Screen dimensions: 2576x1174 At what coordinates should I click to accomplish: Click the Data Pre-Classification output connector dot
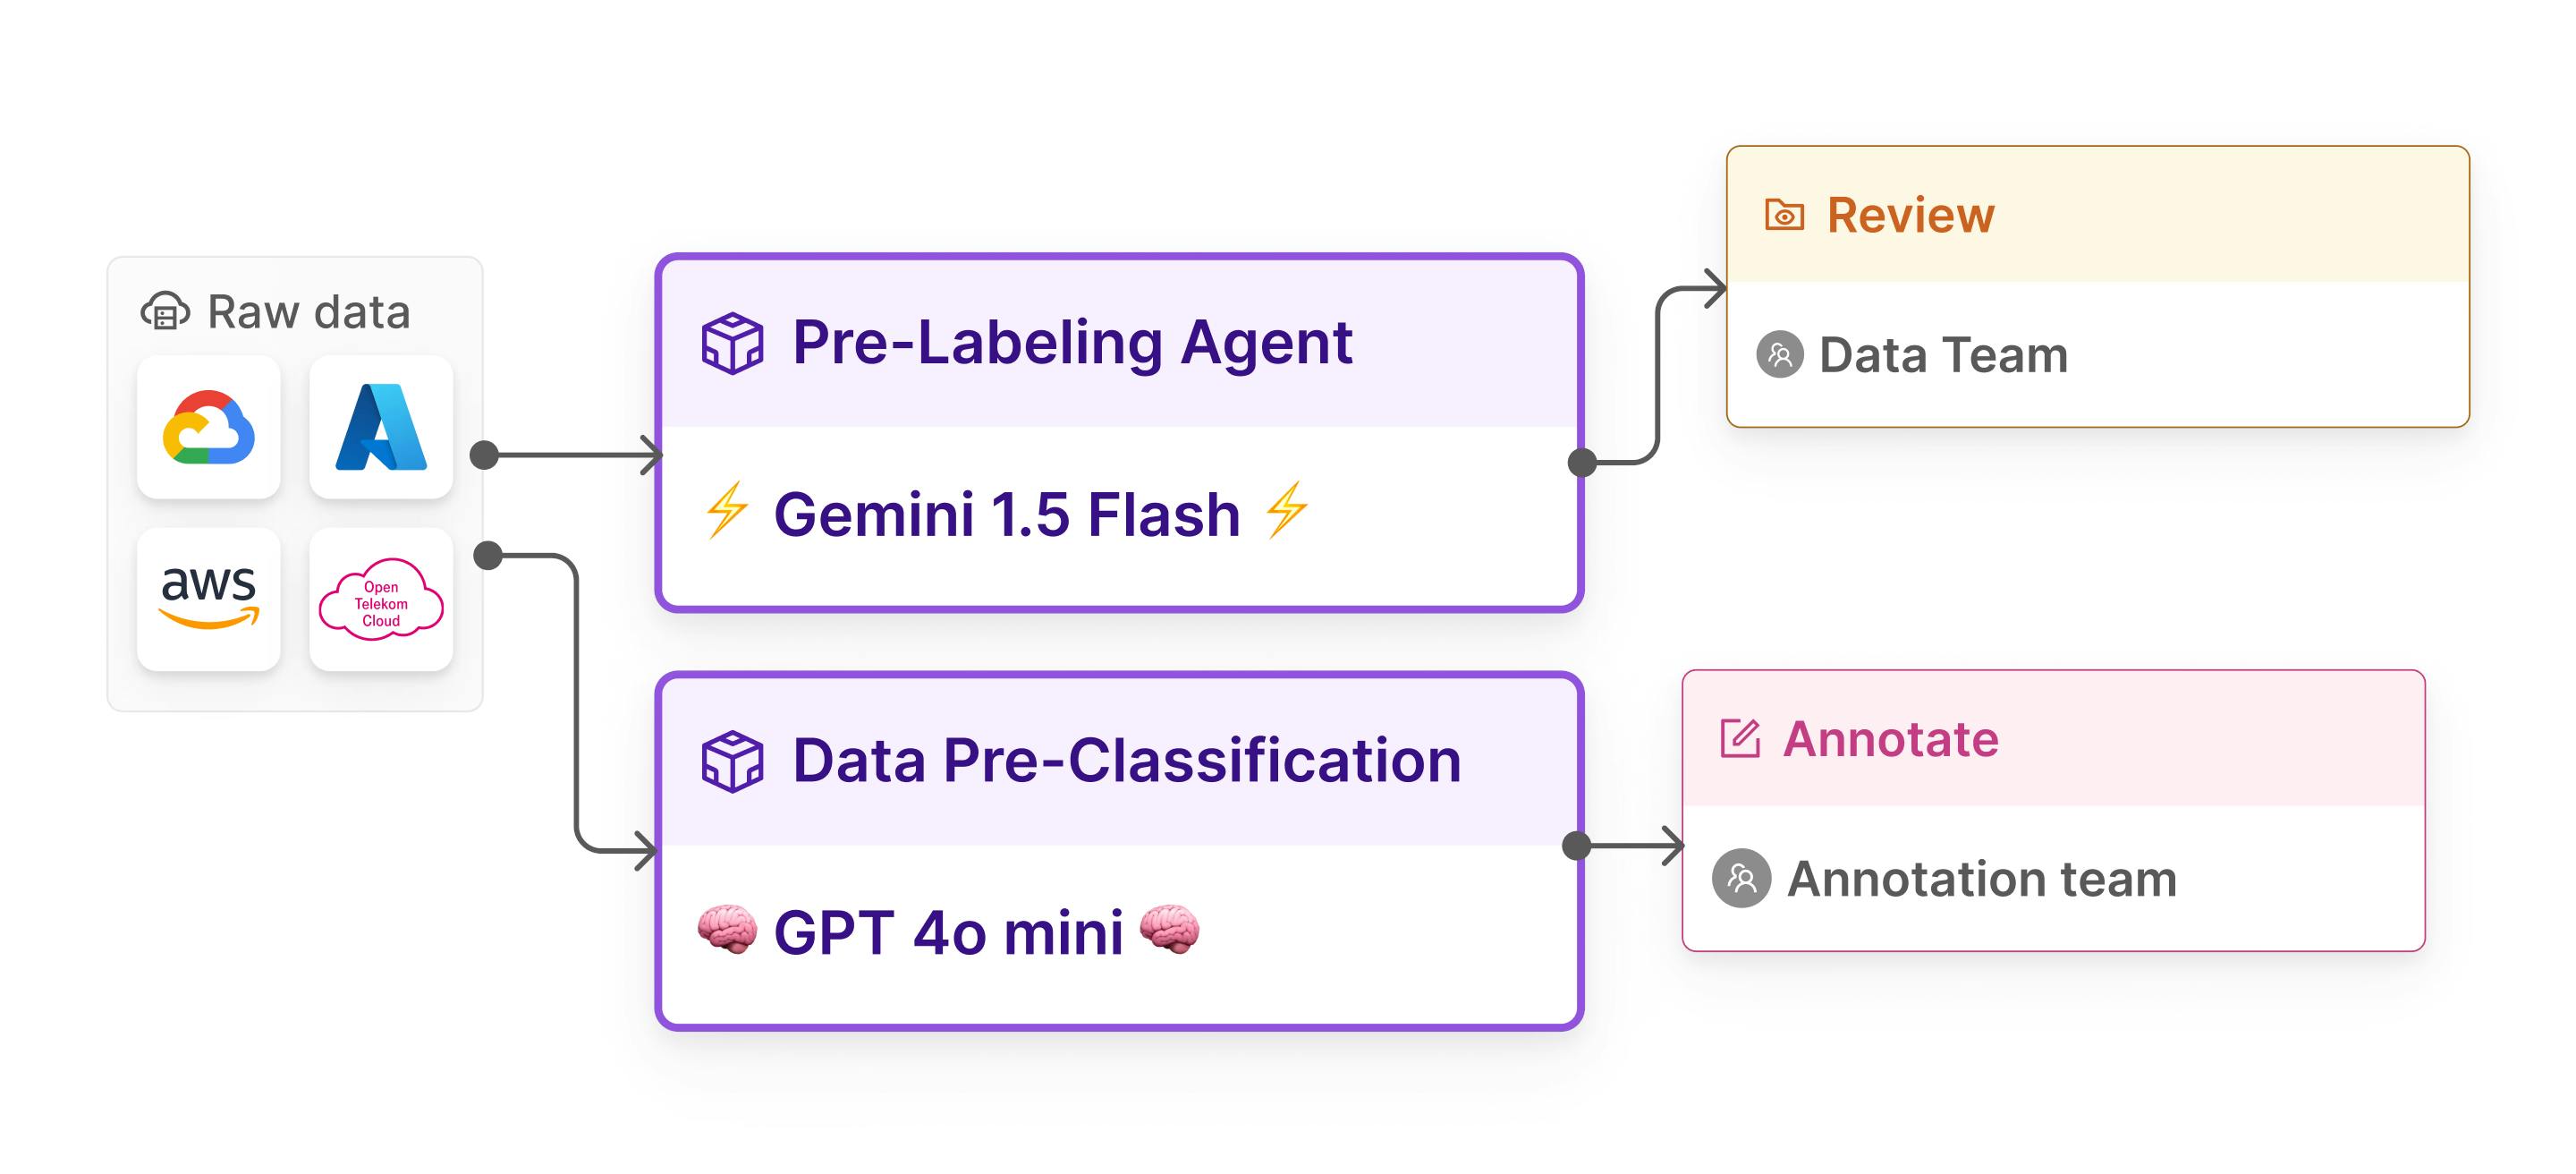(x=1577, y=846)
